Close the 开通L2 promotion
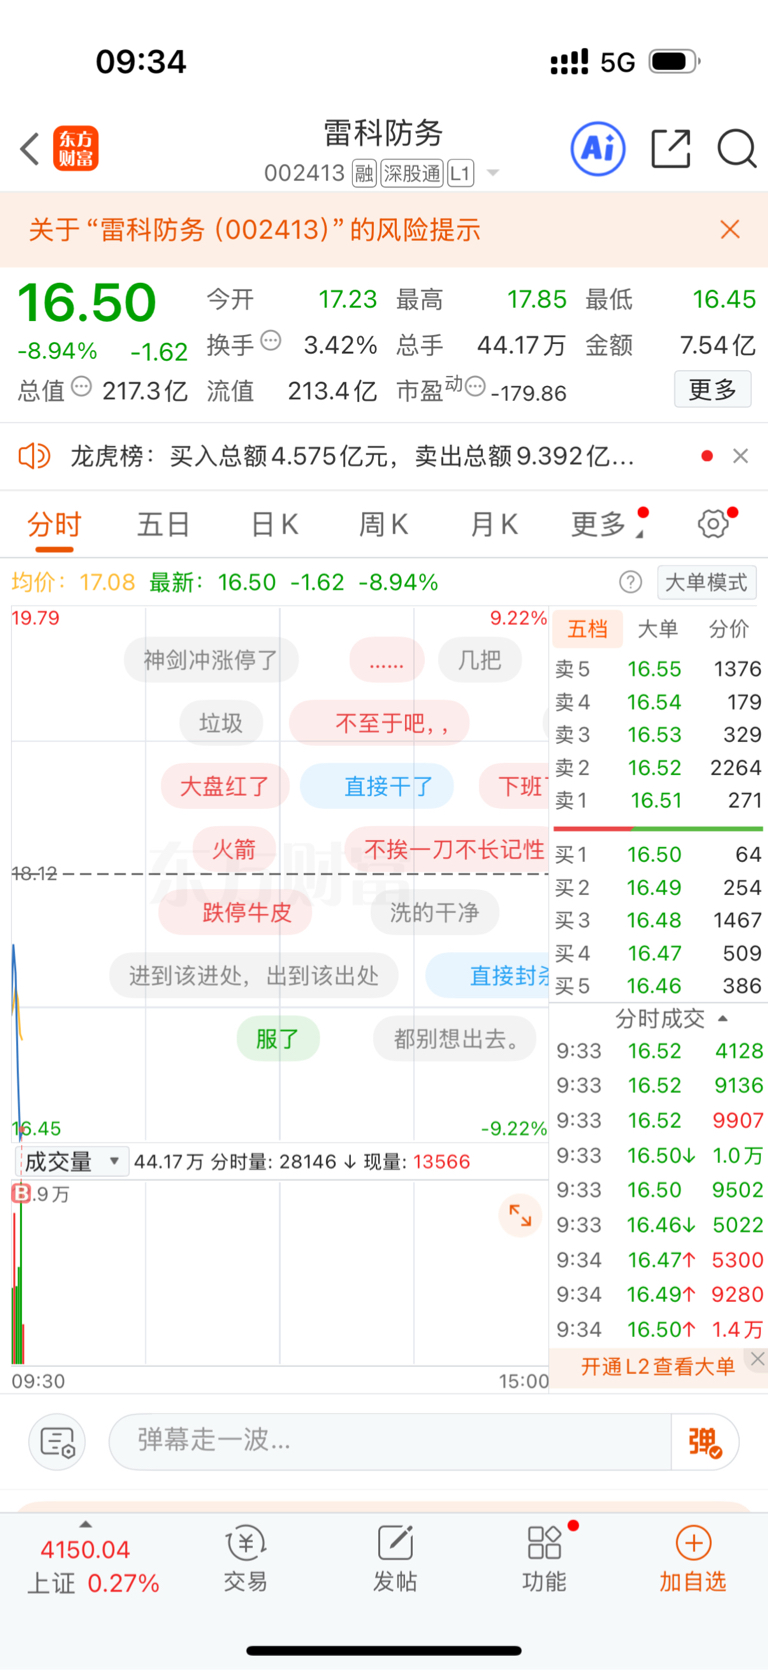 (x=758, y=1358)
